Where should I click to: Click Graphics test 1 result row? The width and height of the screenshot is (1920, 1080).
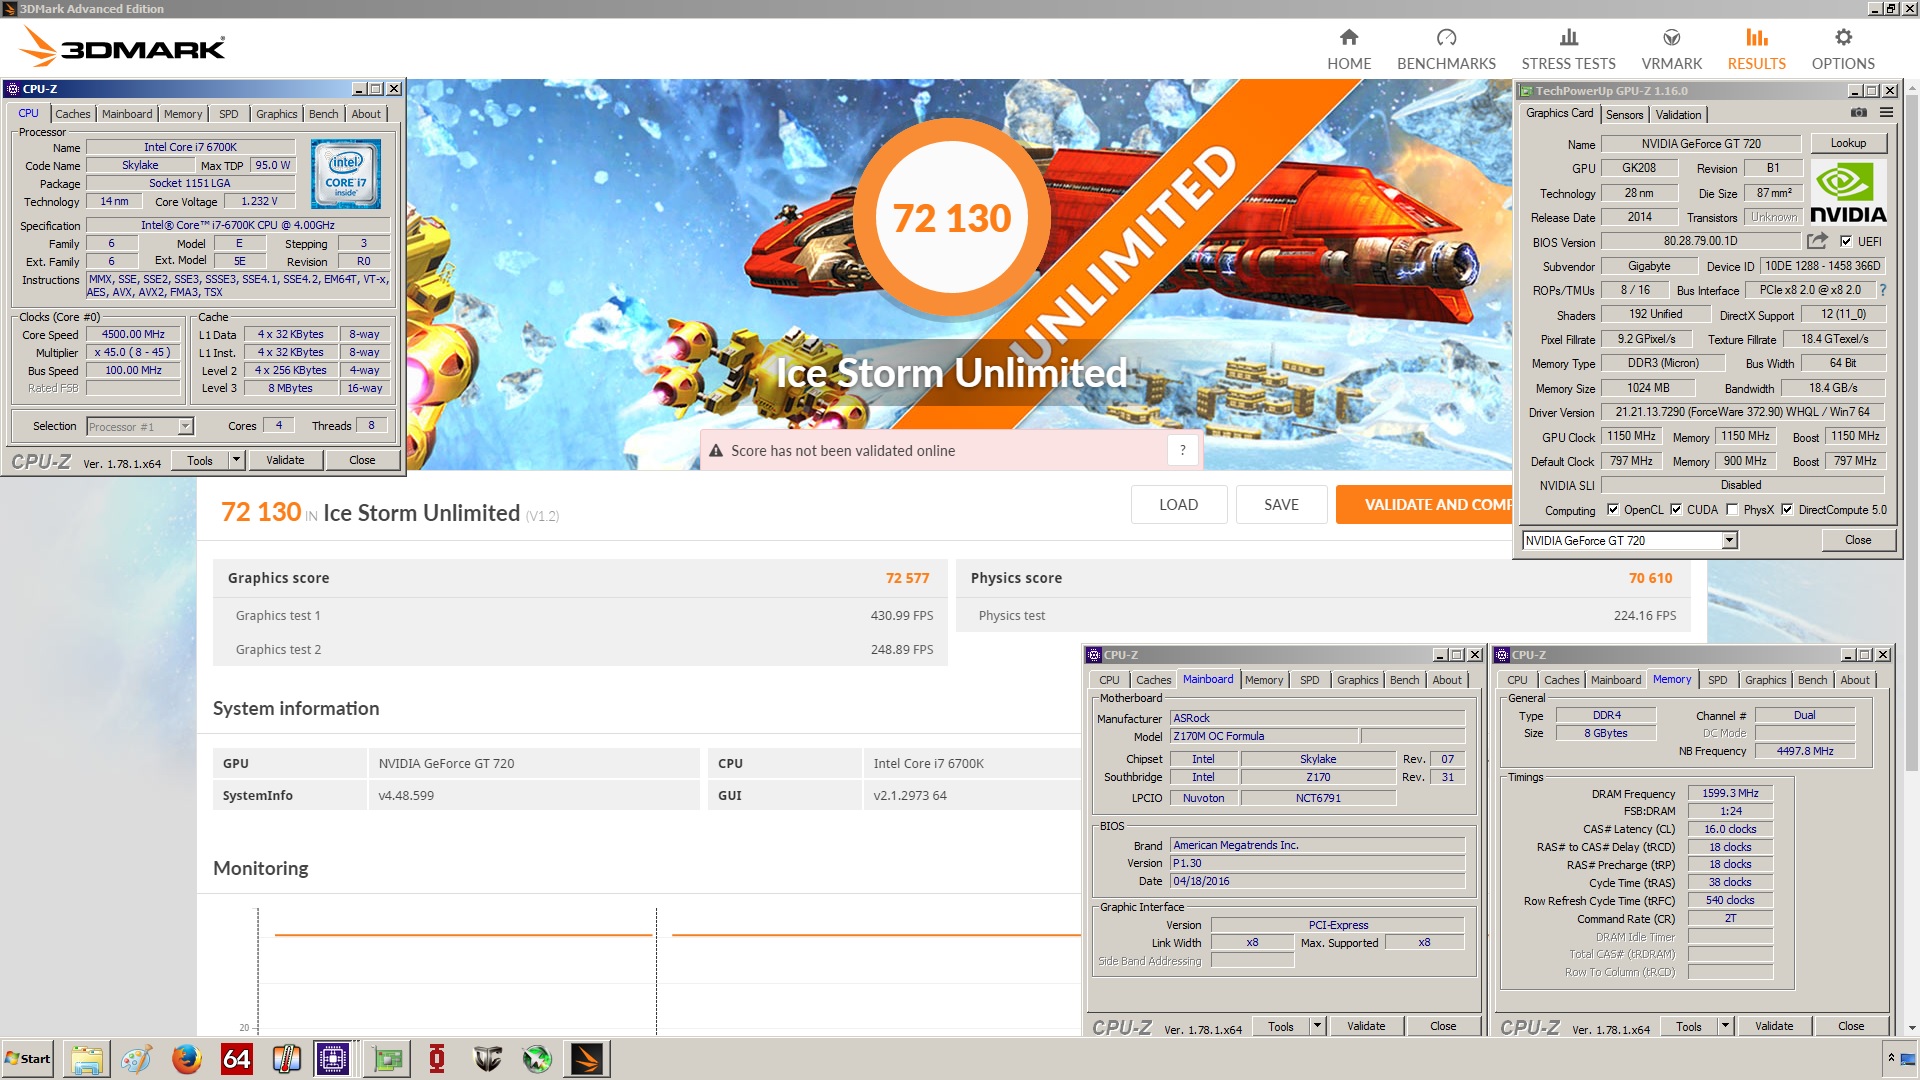(x=580, y=616)
